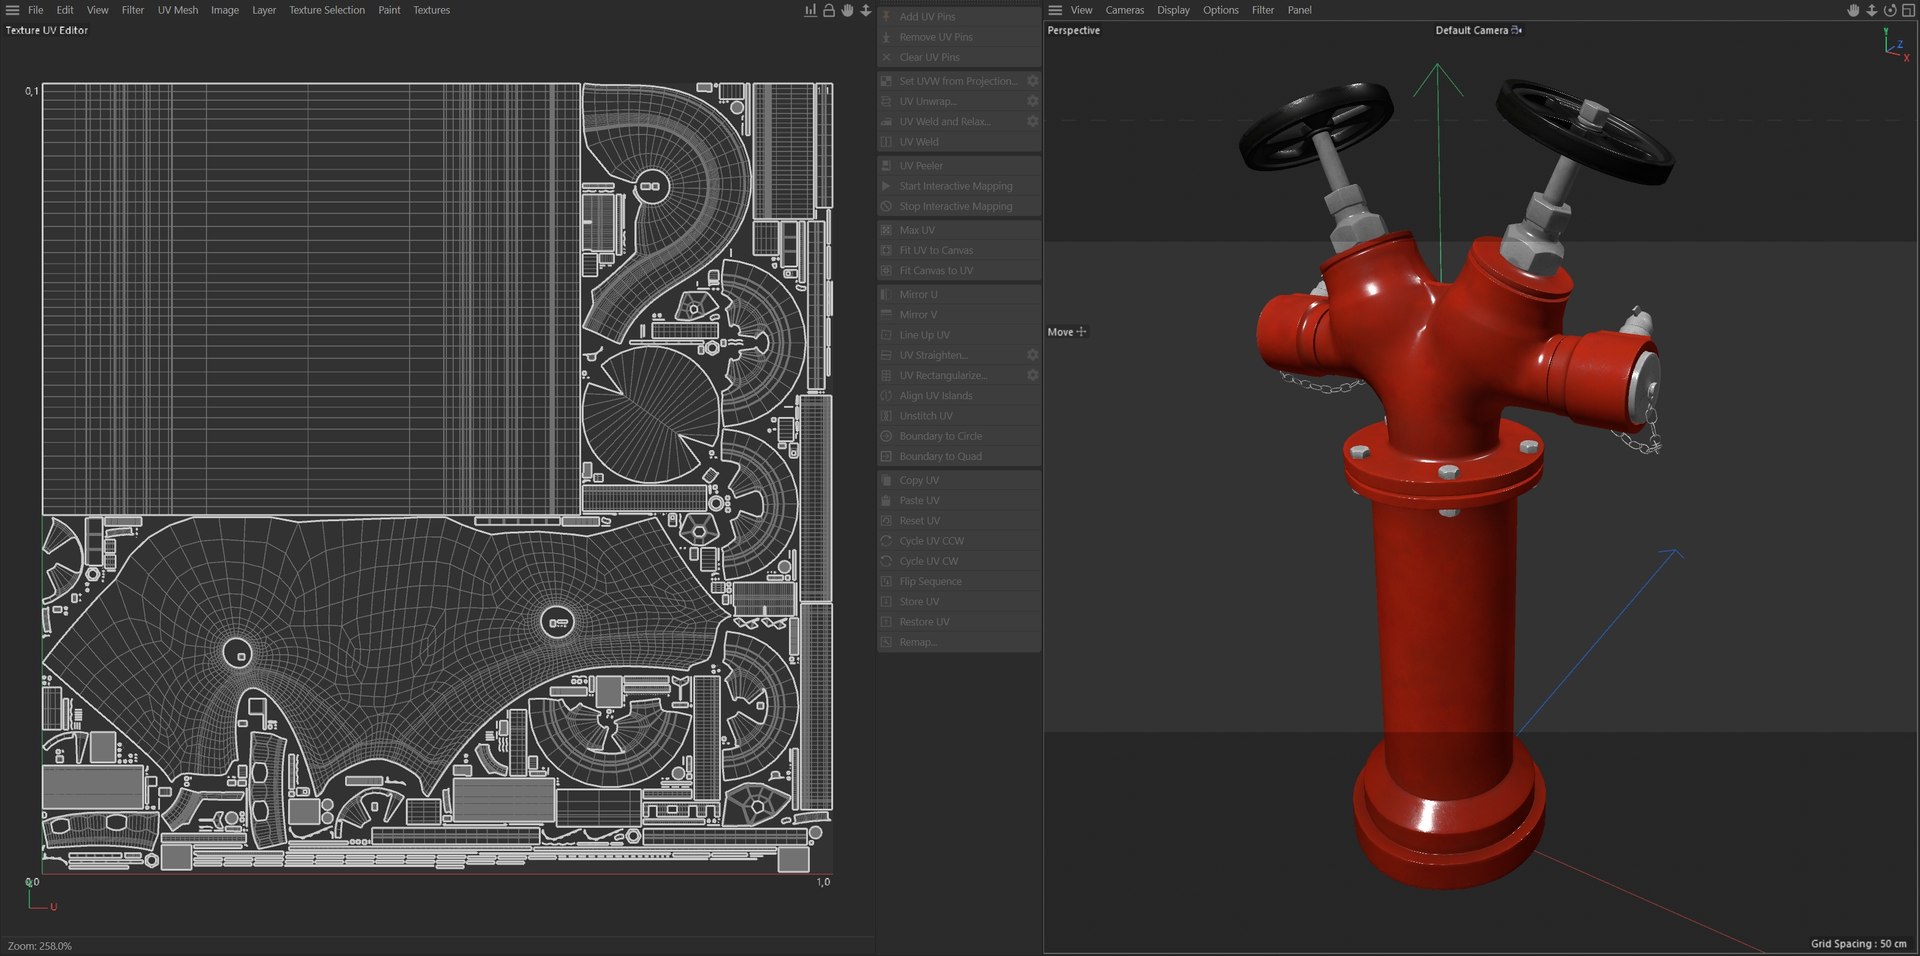Open the Edit menu in UV editor

pyautogui.click(x=65, y=10)
